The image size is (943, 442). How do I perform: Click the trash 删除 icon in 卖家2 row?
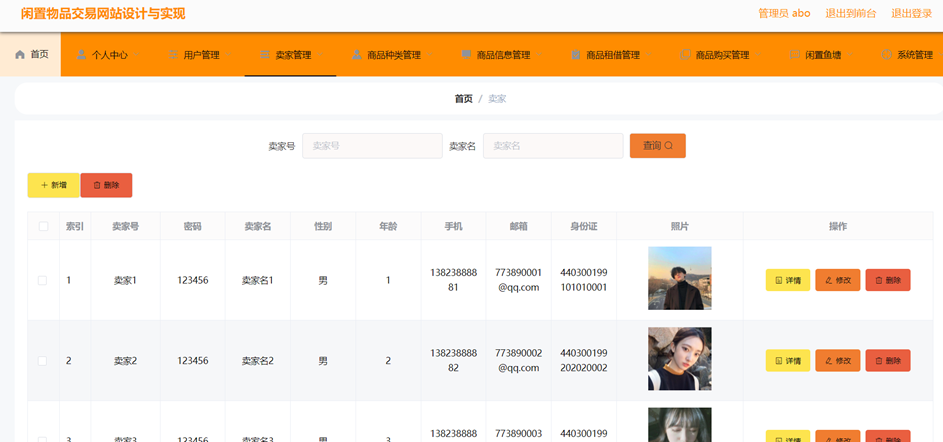click(x=879, y=361)
